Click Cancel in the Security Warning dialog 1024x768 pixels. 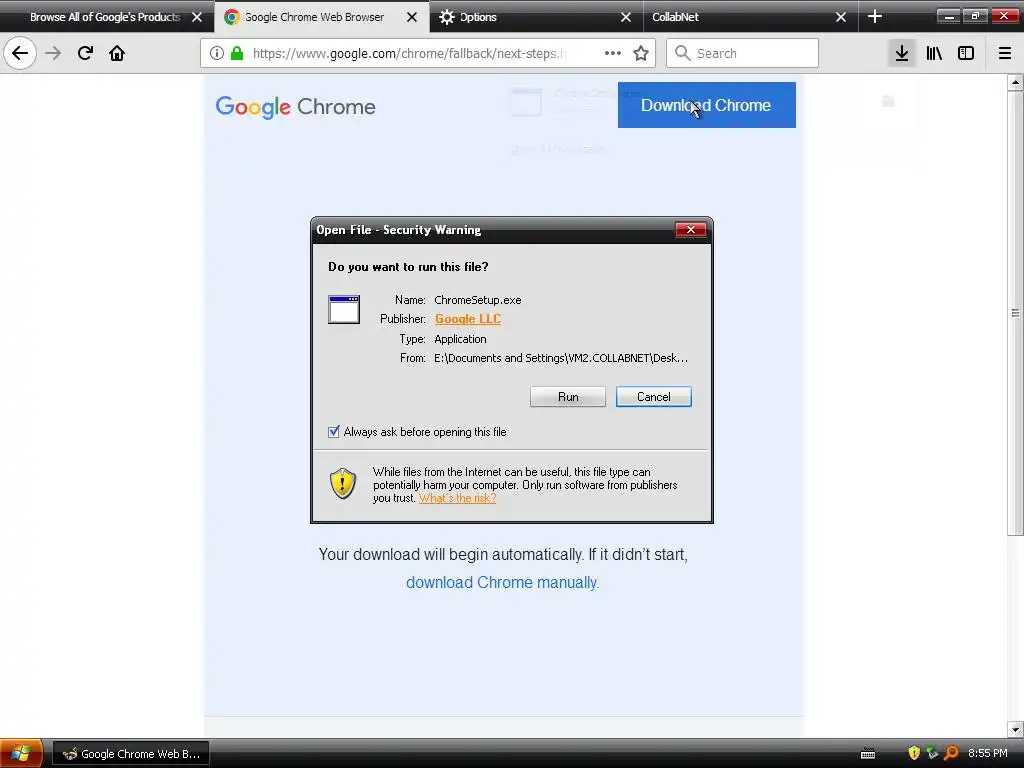[653, 396]
